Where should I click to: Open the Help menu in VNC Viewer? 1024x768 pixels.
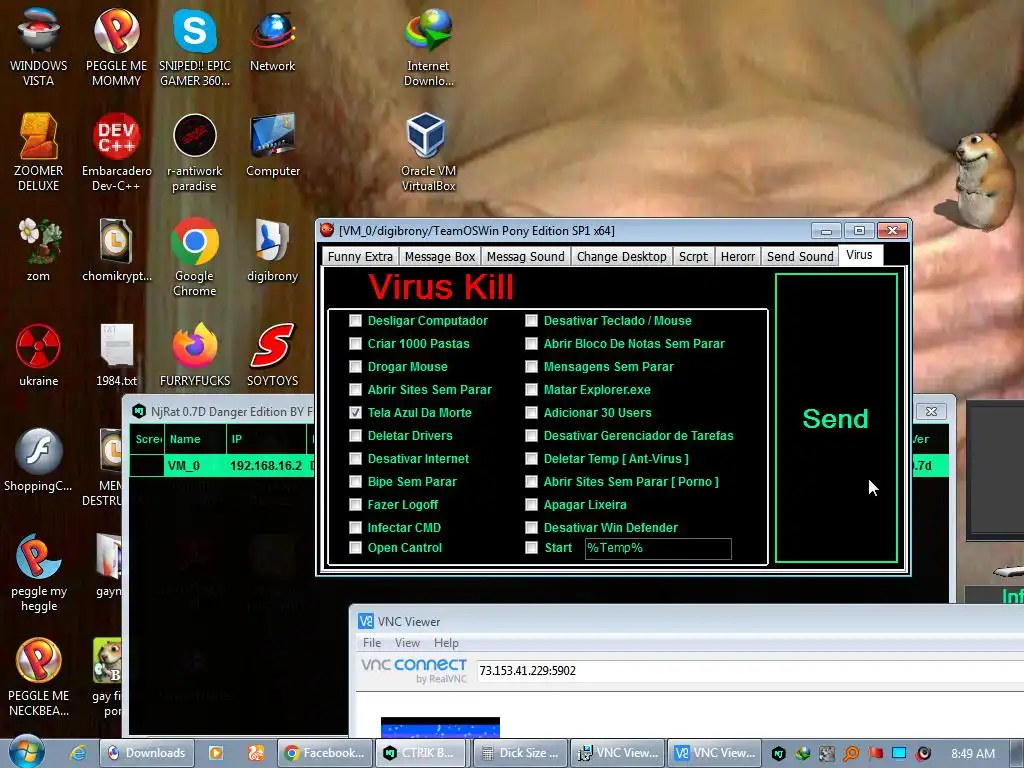(x=446, y=643)
